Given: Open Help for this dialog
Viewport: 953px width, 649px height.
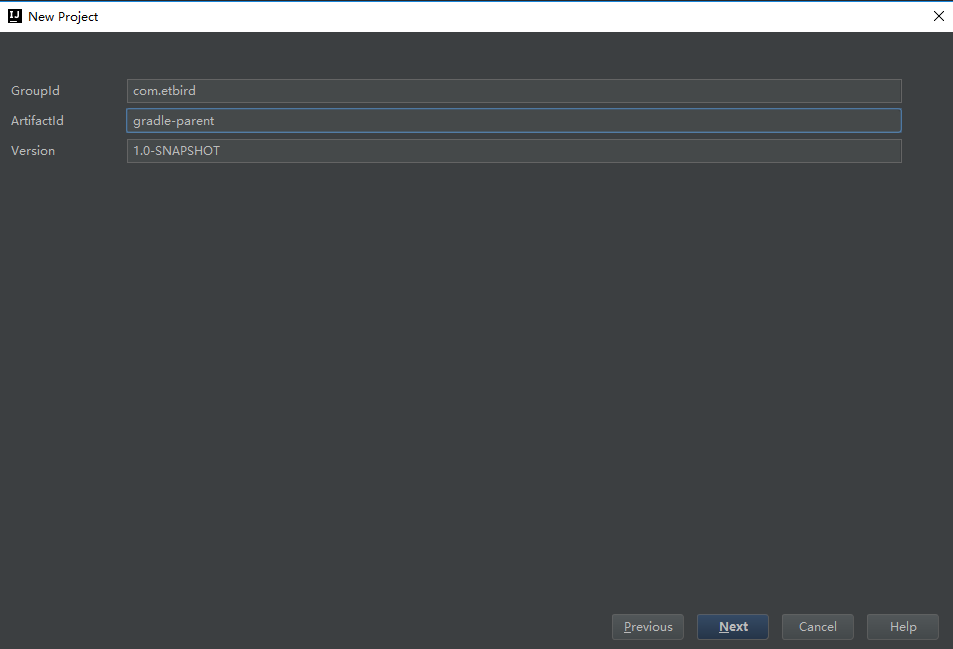Looking at the screenshot, I should (x=903, y=627).
